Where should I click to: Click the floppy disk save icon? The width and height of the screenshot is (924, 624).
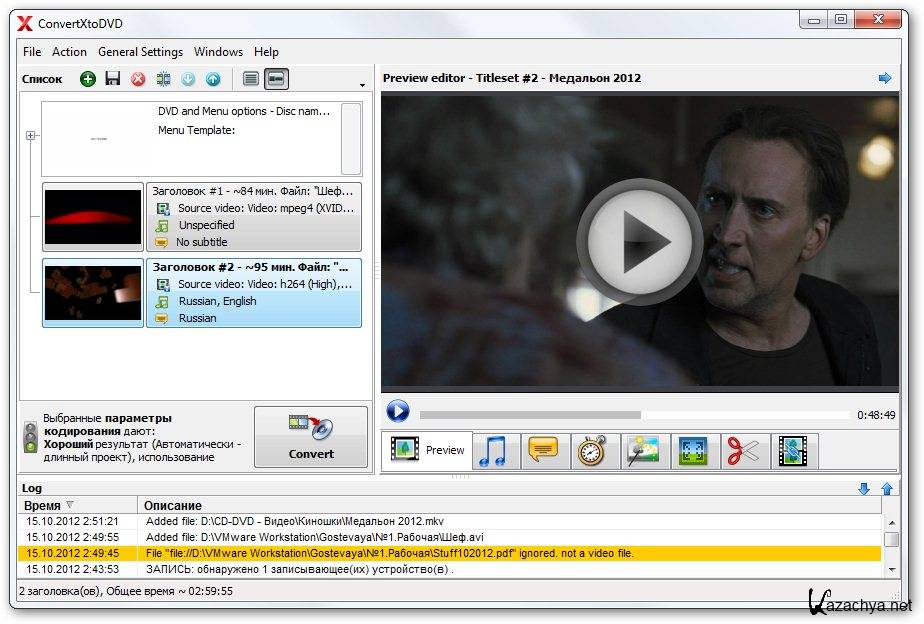click(113, 79)
